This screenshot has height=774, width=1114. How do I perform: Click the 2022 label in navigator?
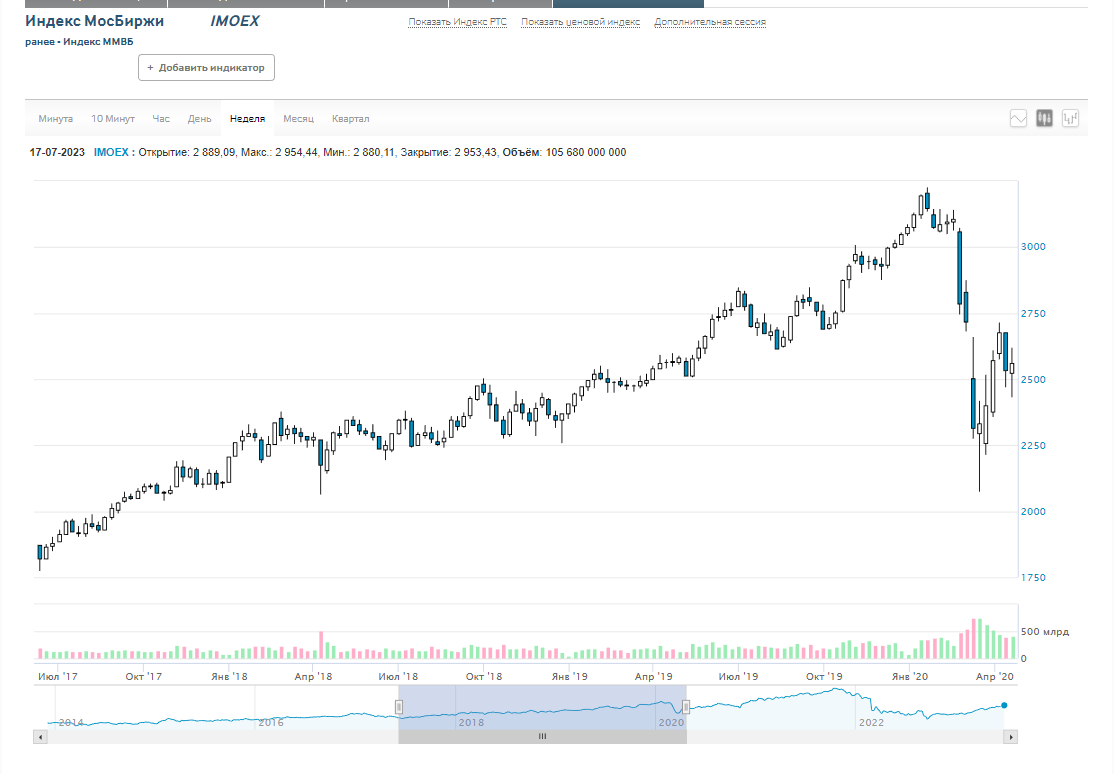[x=872, y=723]
